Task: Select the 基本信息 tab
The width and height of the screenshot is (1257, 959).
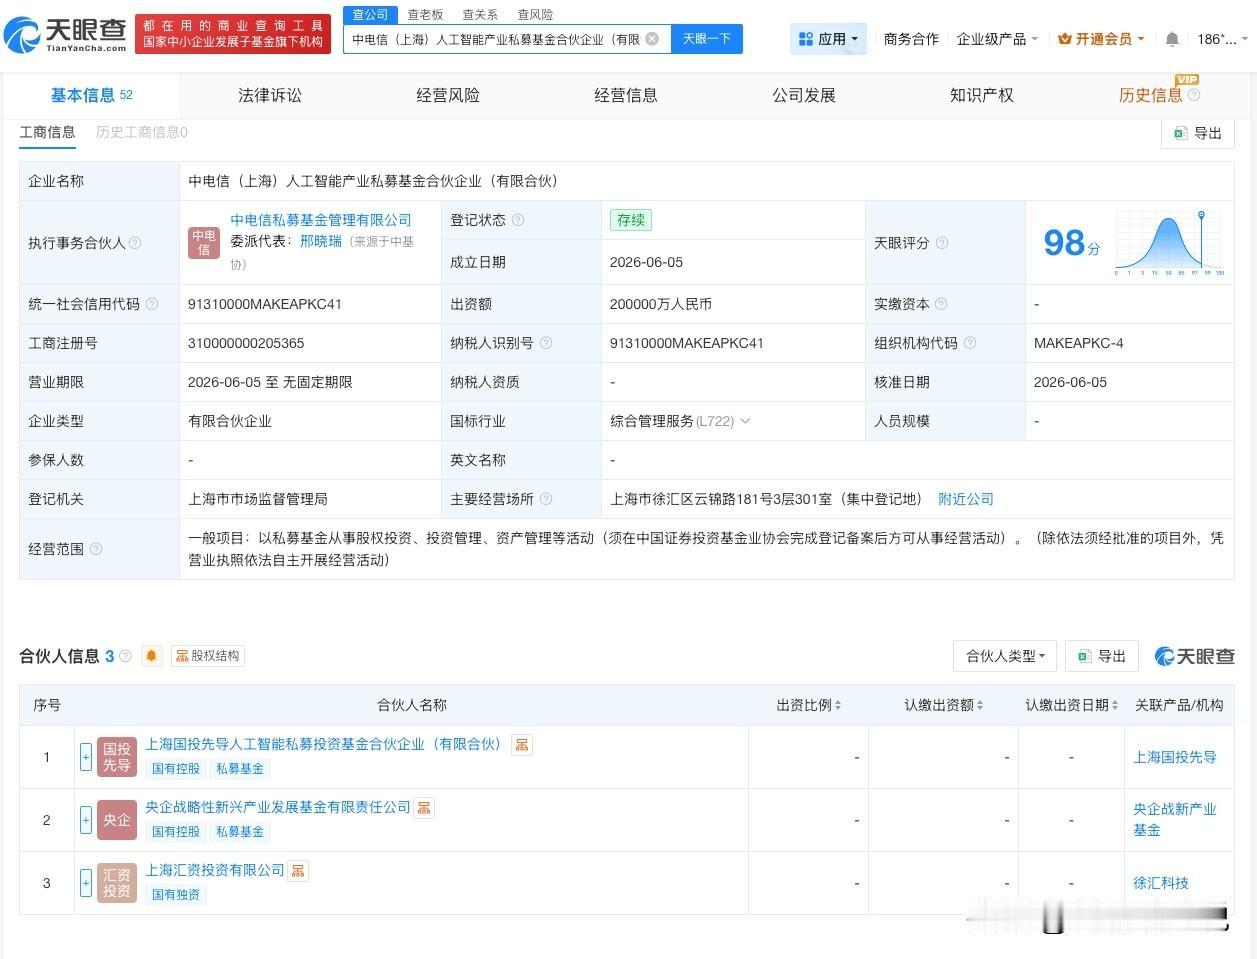Action: tap(92, 95)
